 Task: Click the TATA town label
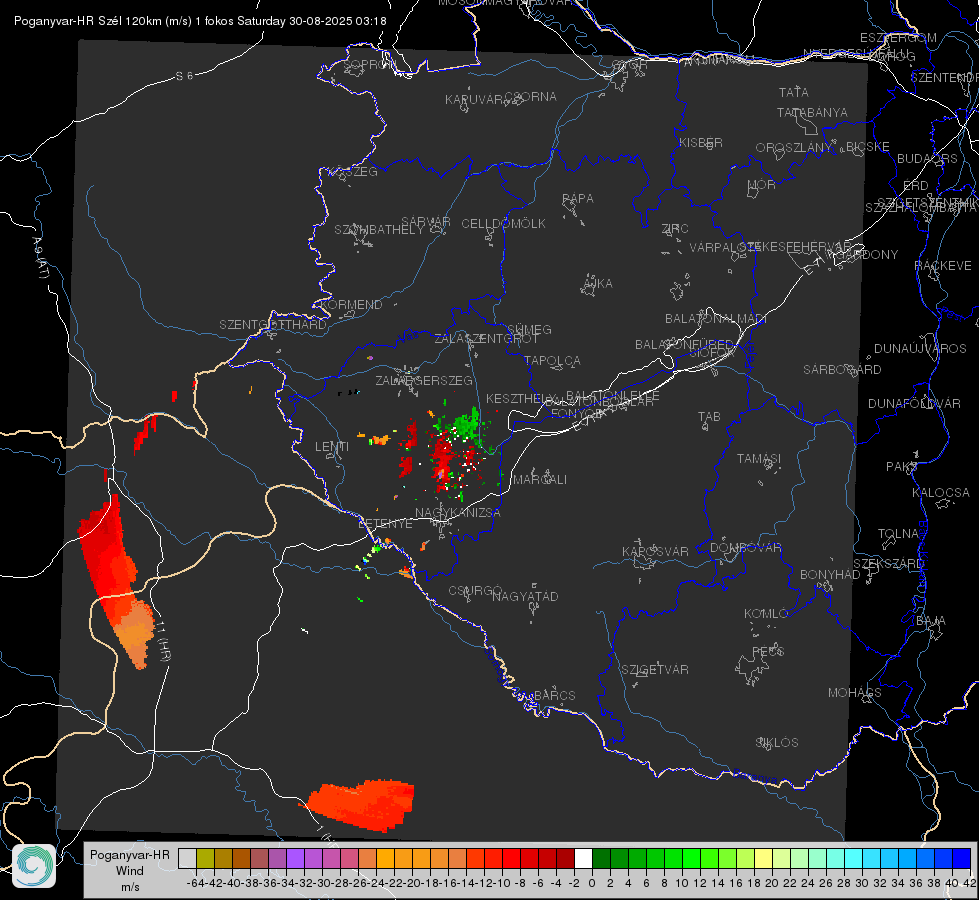point(794,92)
